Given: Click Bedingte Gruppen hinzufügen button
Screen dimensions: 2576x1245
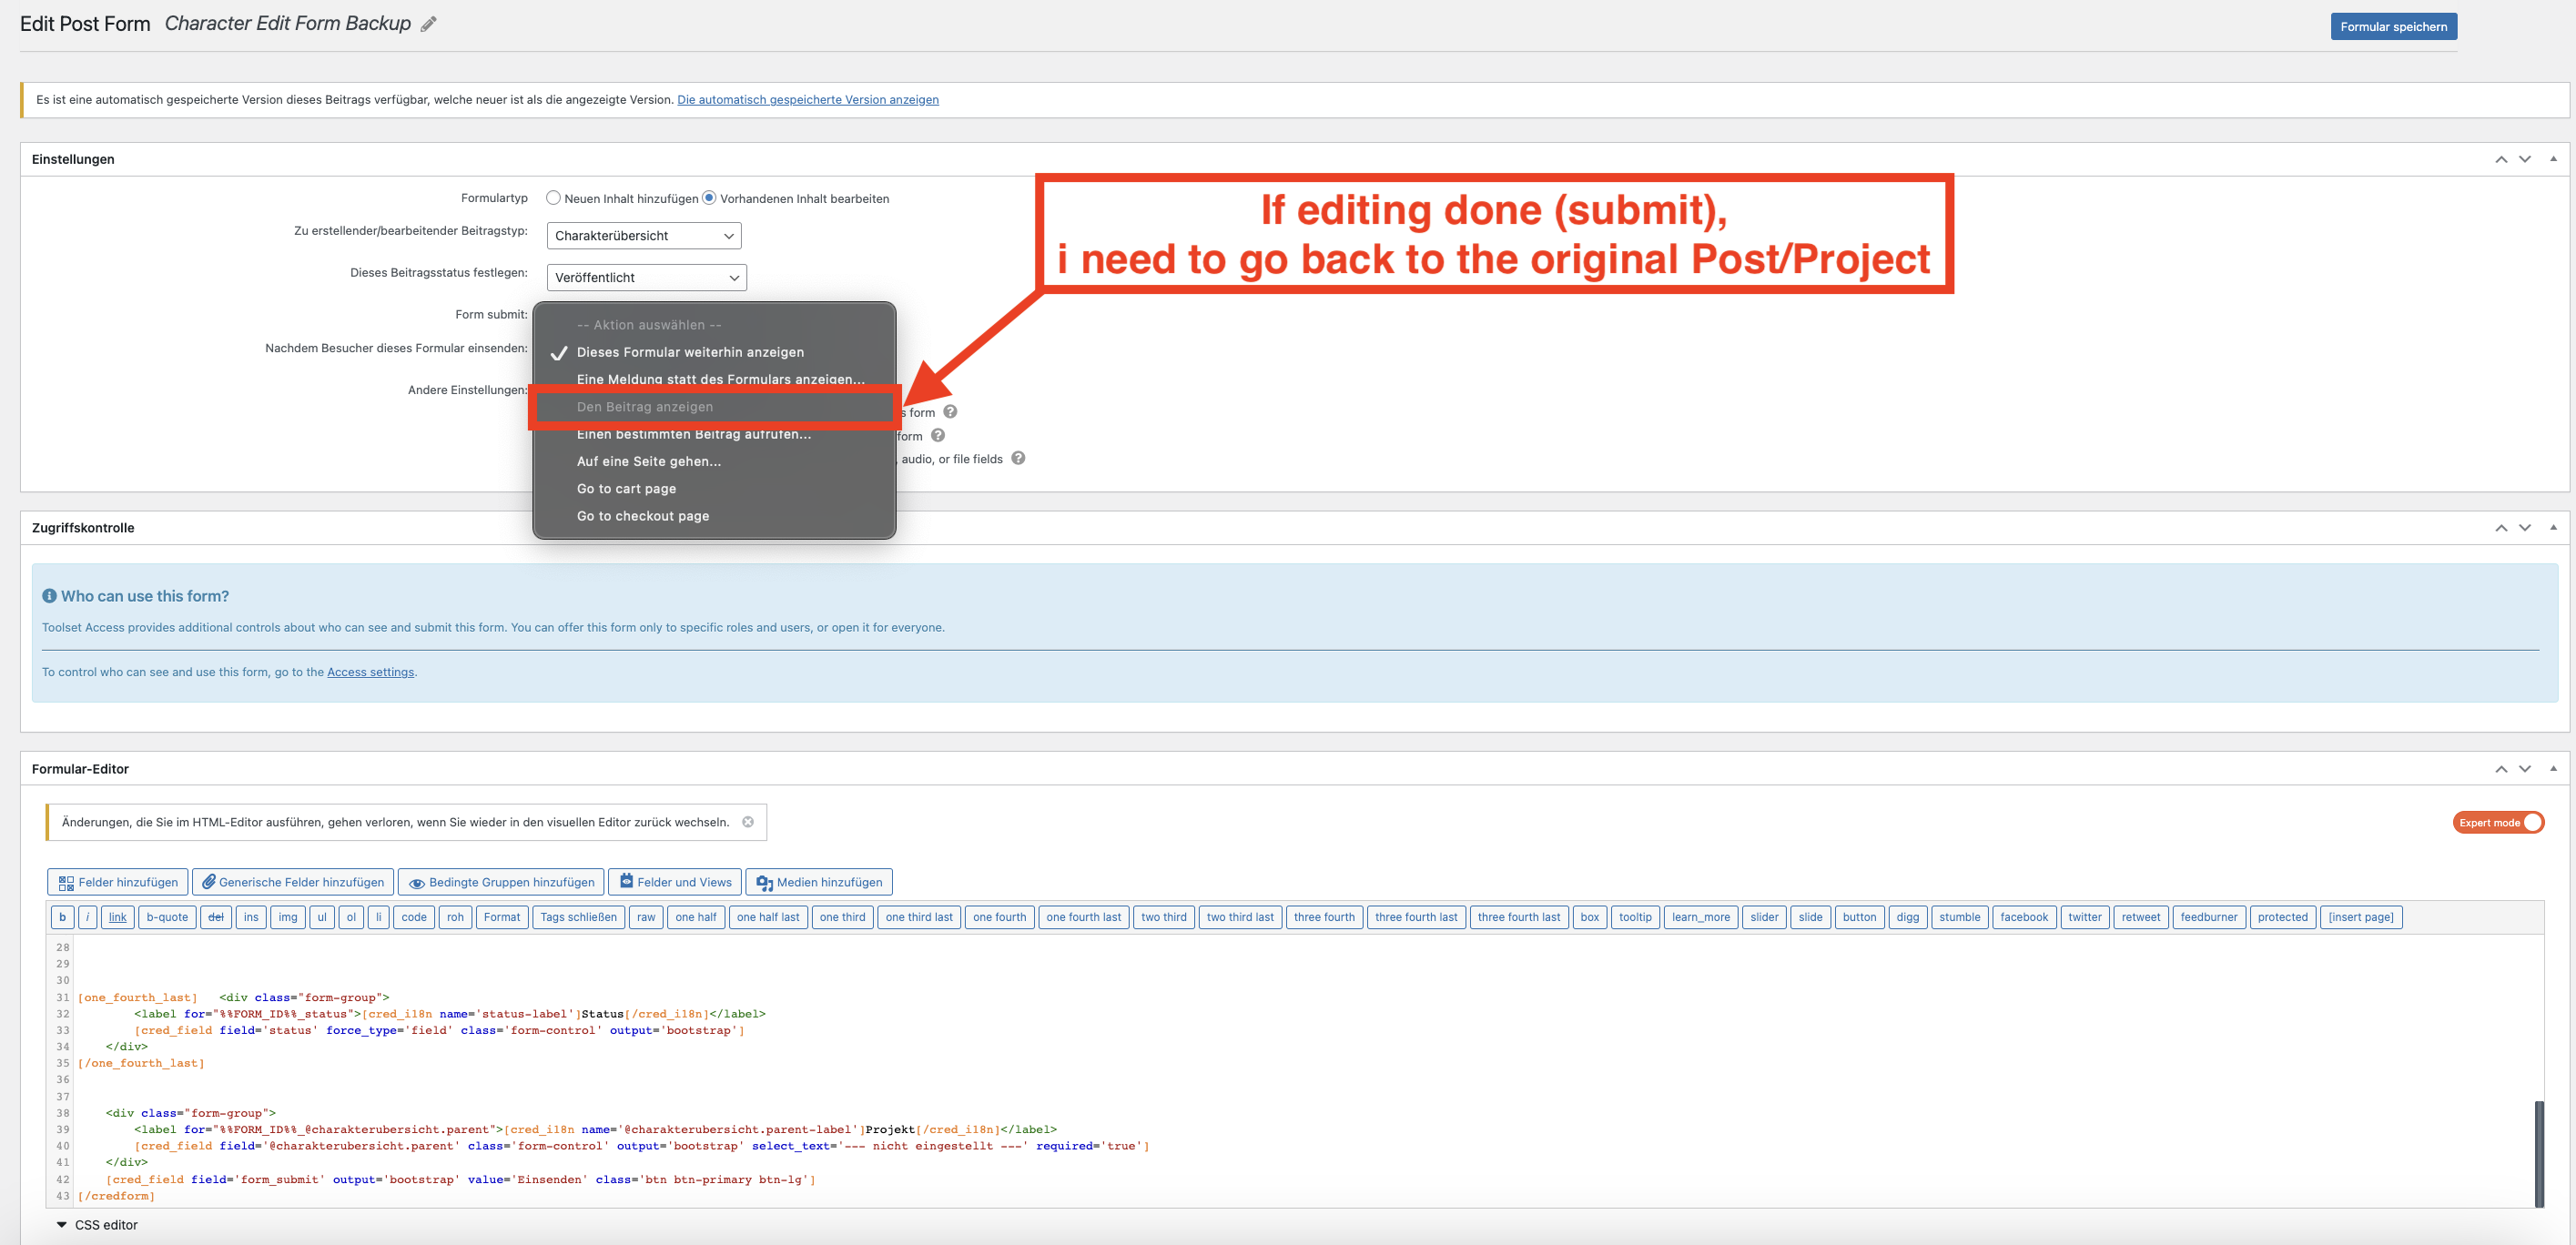Looking at the screenshot, I should [500, 882].
